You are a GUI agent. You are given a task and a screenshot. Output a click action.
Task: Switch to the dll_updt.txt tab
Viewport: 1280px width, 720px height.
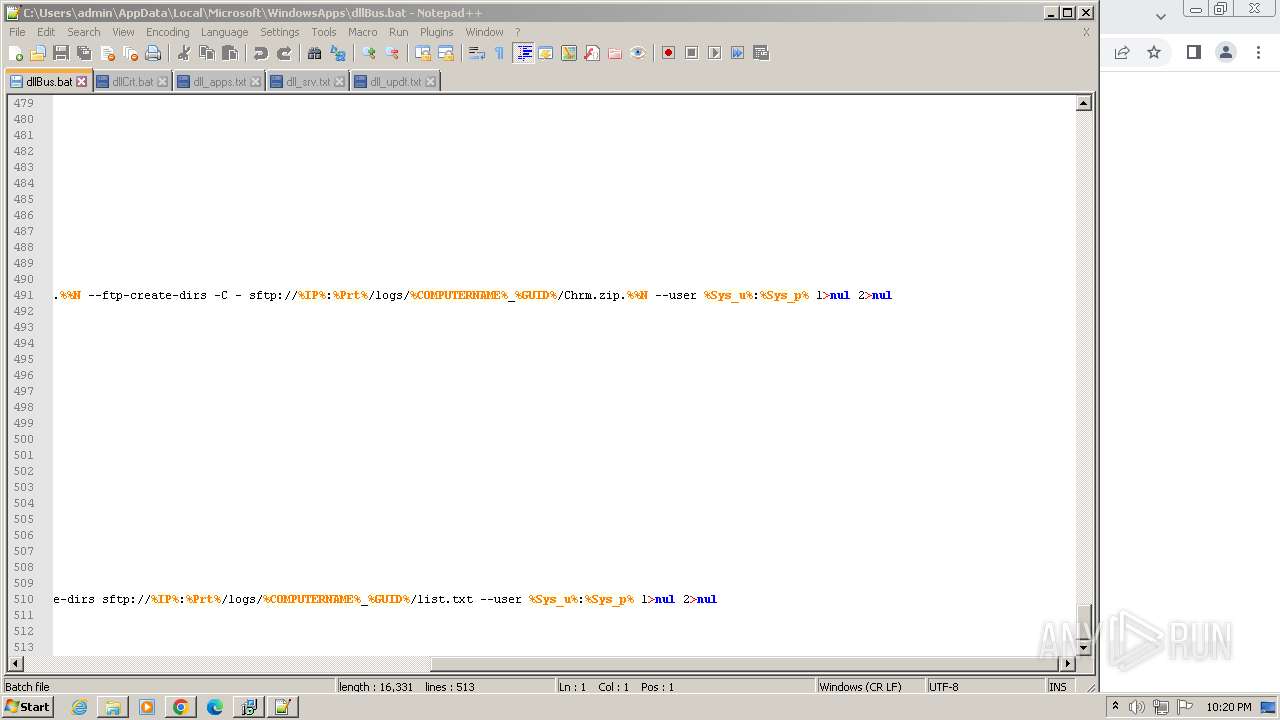click(x=395, y=82)
